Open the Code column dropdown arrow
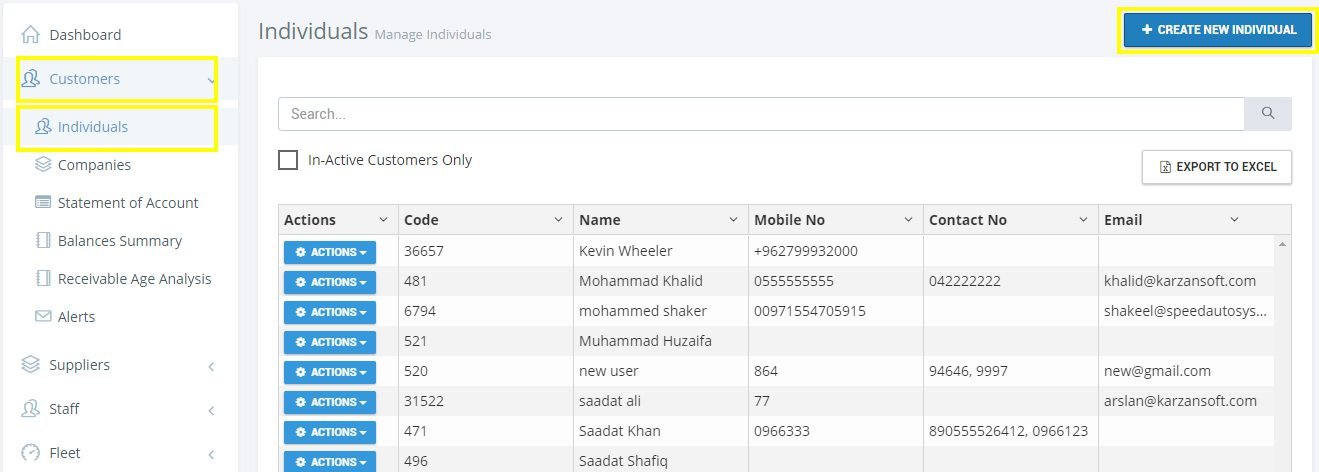This screenshot has width=1319, height=472. (x=558, y=220)
